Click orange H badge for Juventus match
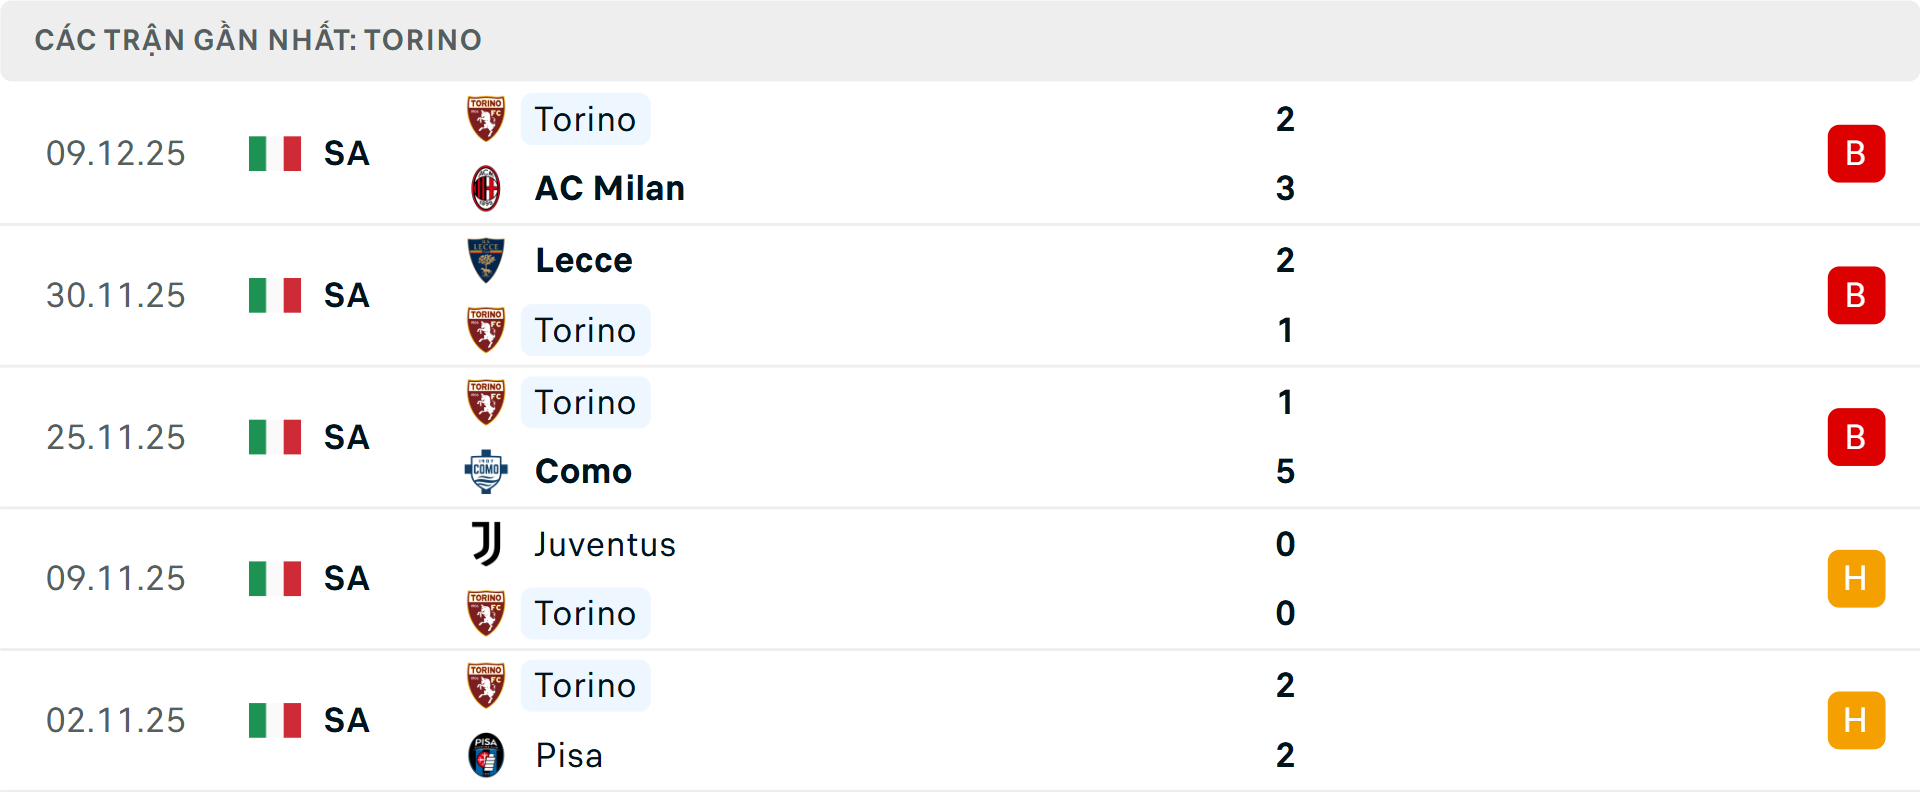The image size is (1920, 792). [1856, 578]
